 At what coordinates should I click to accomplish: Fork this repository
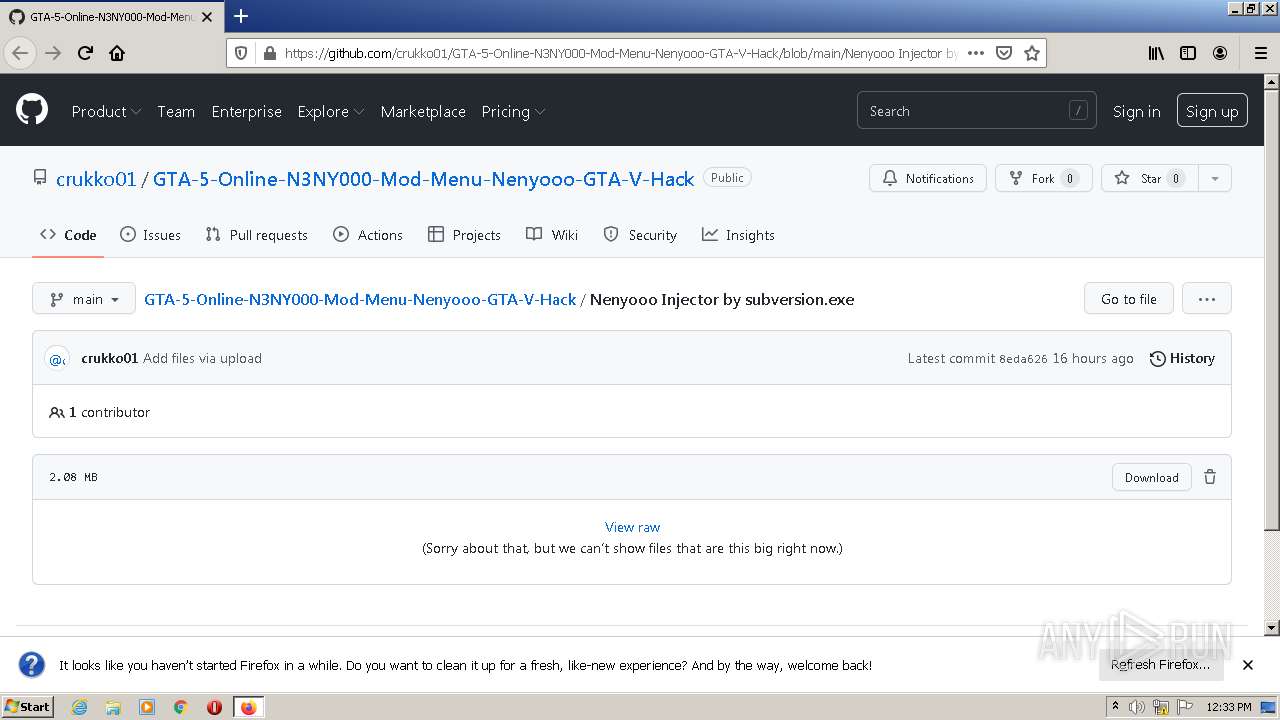pyautogui.click(x=1043, y=178)
